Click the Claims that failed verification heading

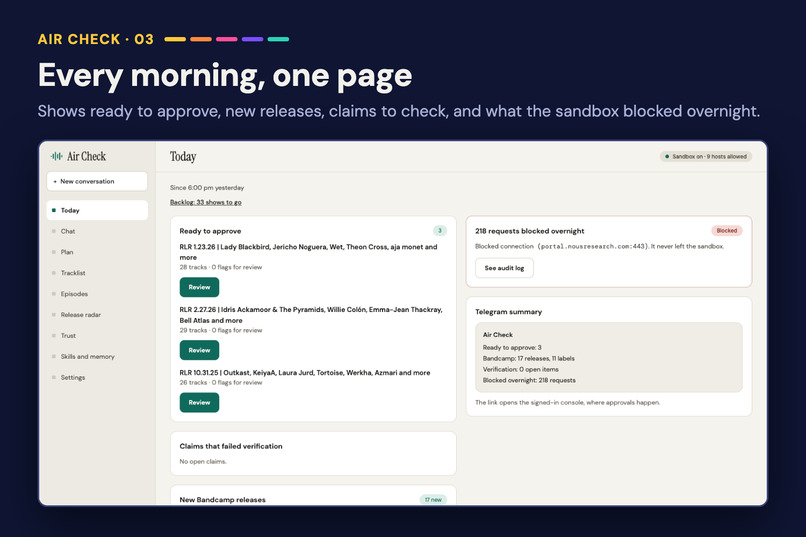click(231, 447)
